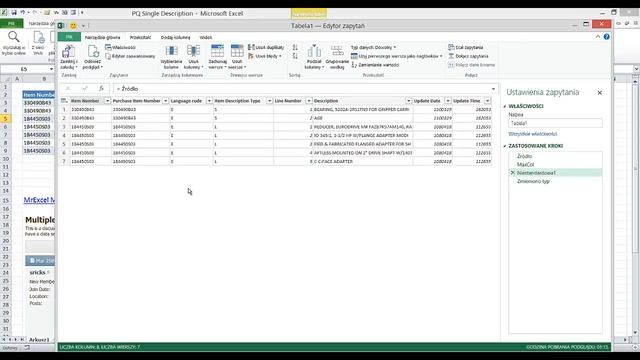
Task: Click the table corner menu icon in grid
Action: click(64, 100)
